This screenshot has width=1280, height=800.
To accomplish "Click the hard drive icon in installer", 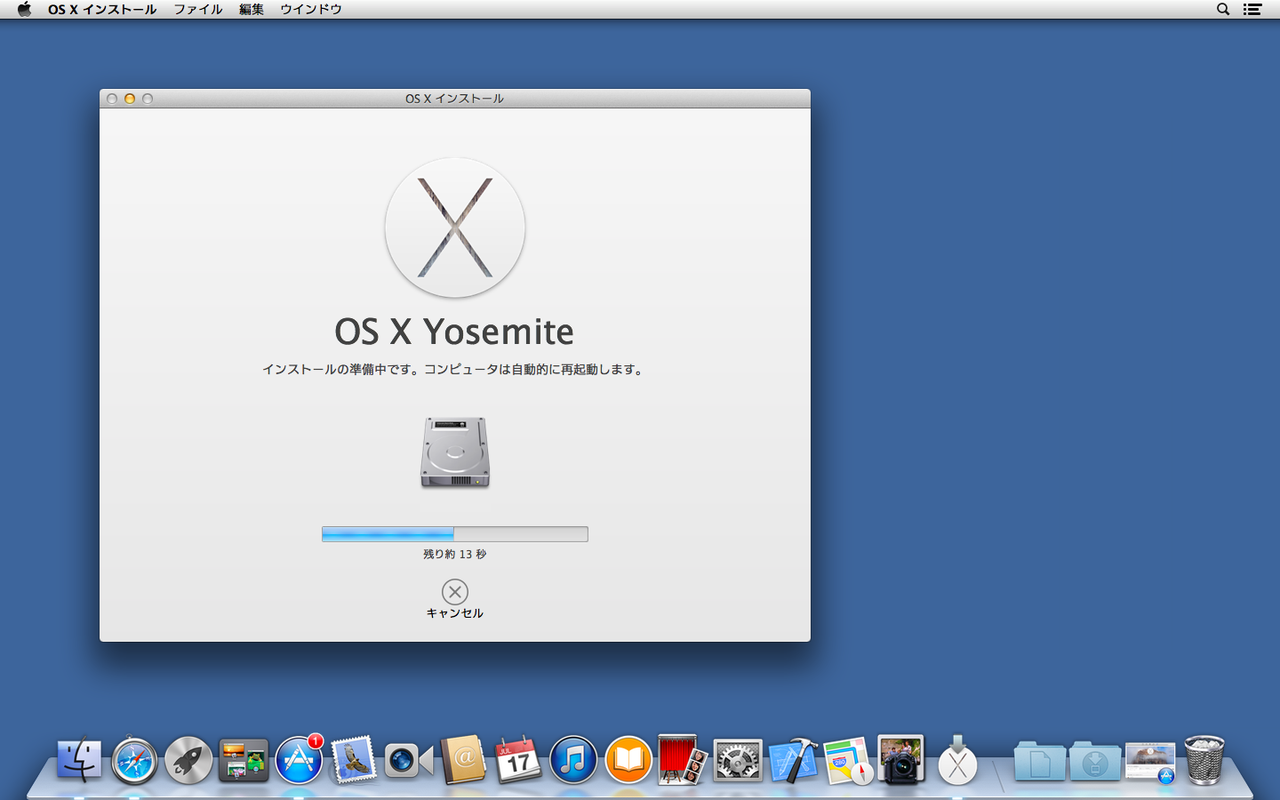I will coord(455,452).
